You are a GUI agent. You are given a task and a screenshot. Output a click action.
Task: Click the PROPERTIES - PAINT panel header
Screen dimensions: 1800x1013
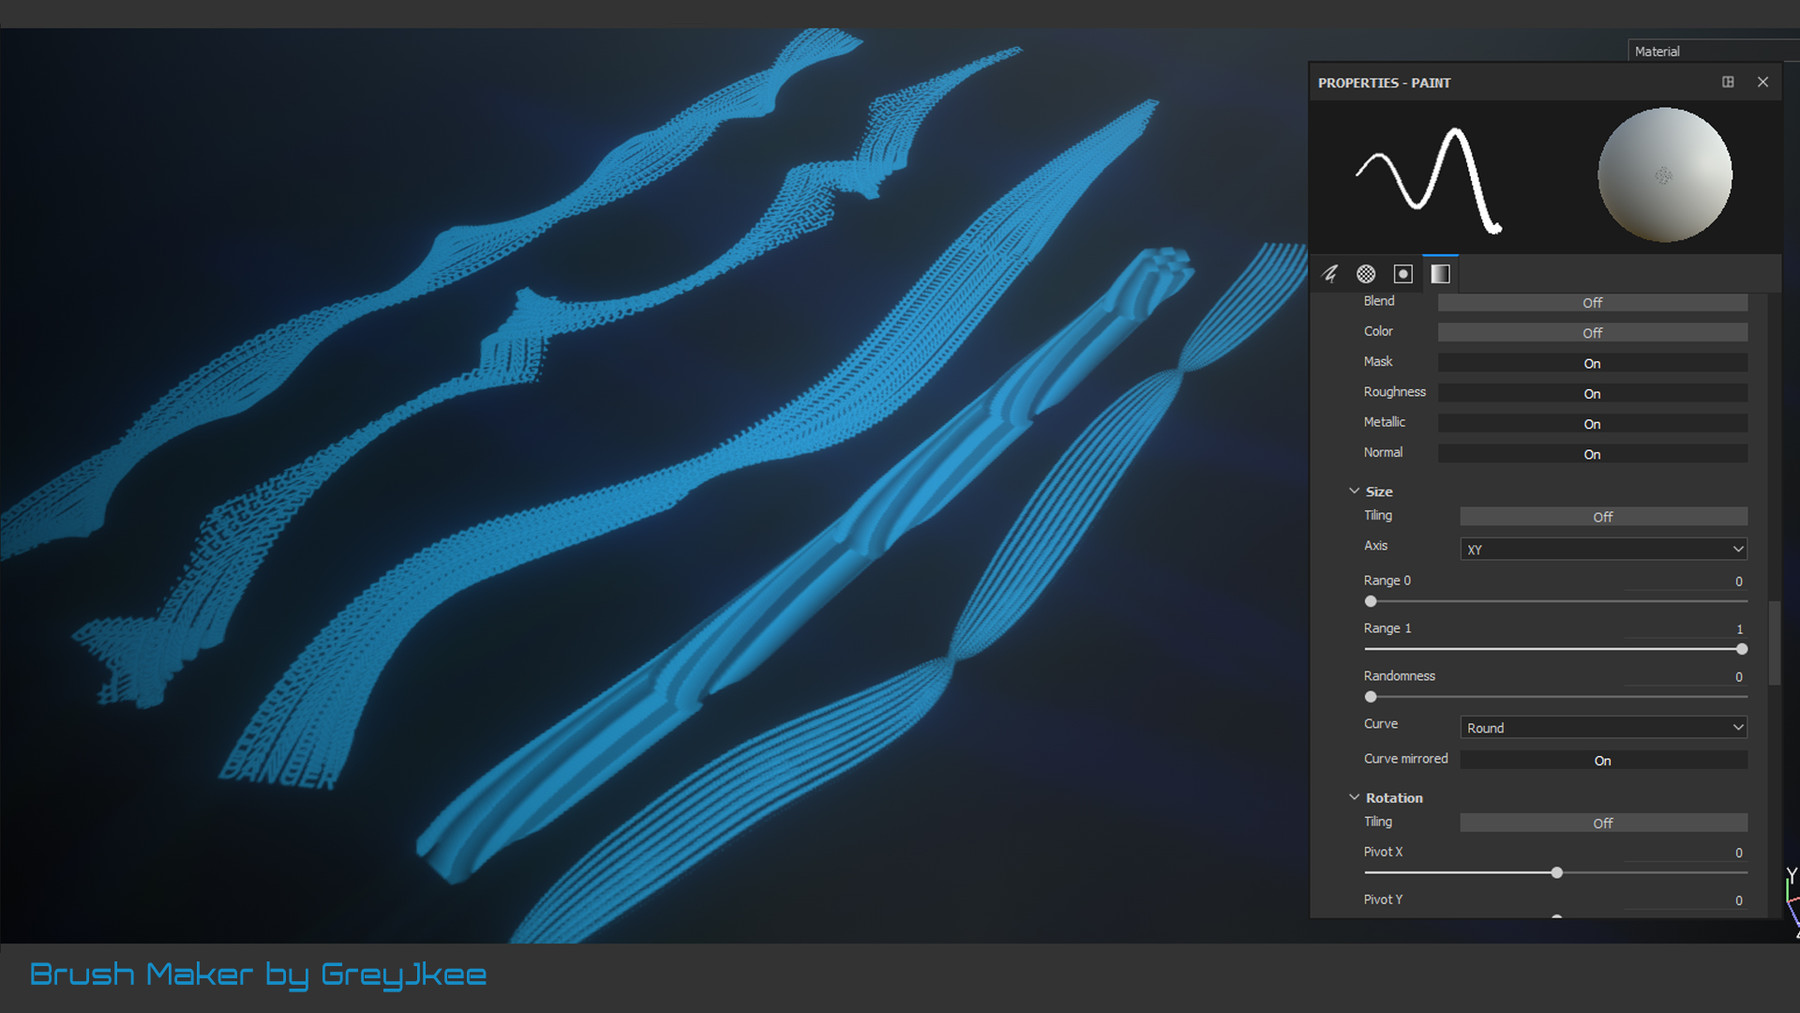click(1384, 82)
